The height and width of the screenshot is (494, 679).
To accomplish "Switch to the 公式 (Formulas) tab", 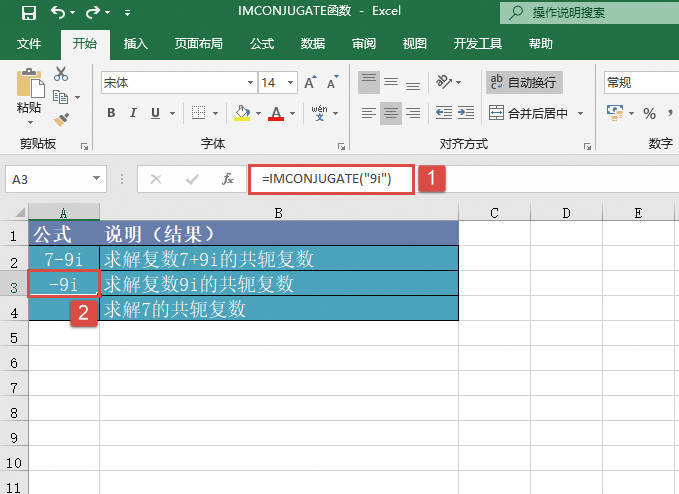I will pyautogui.click(x=262, y=44).
